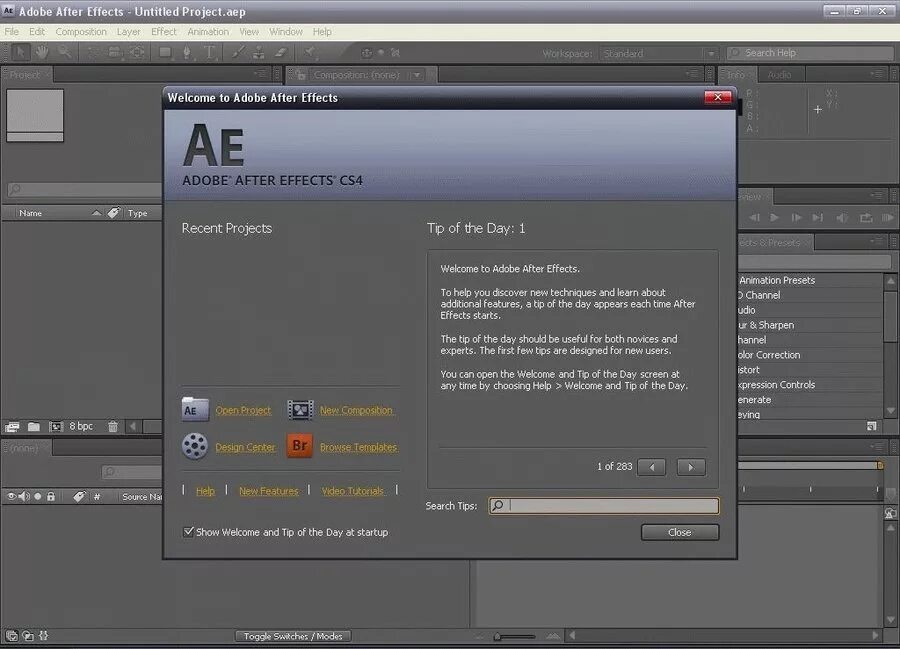Click the film reel Design Center icon
Image resolution: width=900 pixels, height=649 pixels.
[195, 446]
